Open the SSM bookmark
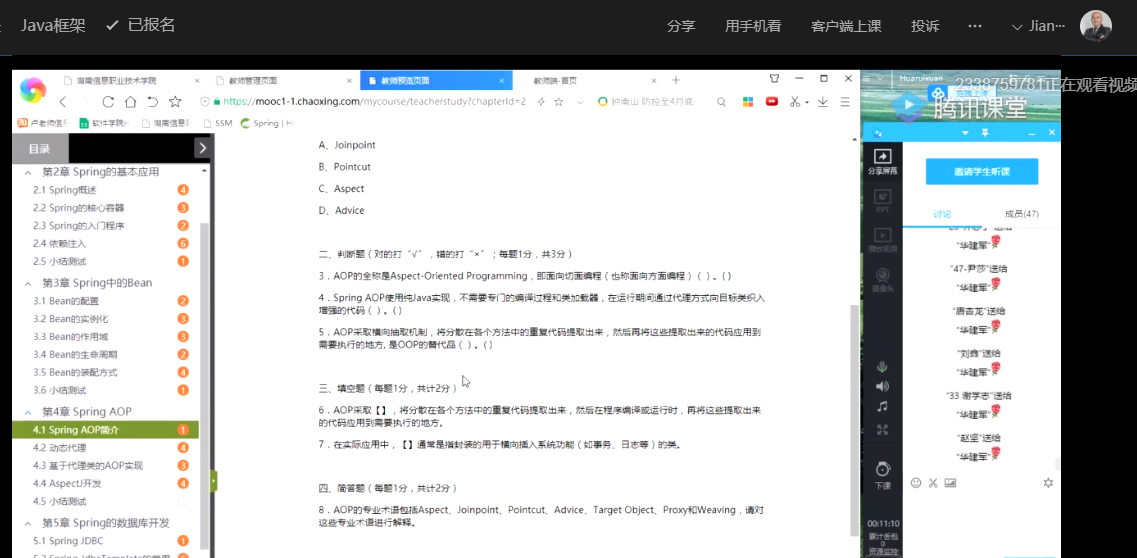Image resolution: width=1137 pixels, height=558 pixels. tap(218, 123)
